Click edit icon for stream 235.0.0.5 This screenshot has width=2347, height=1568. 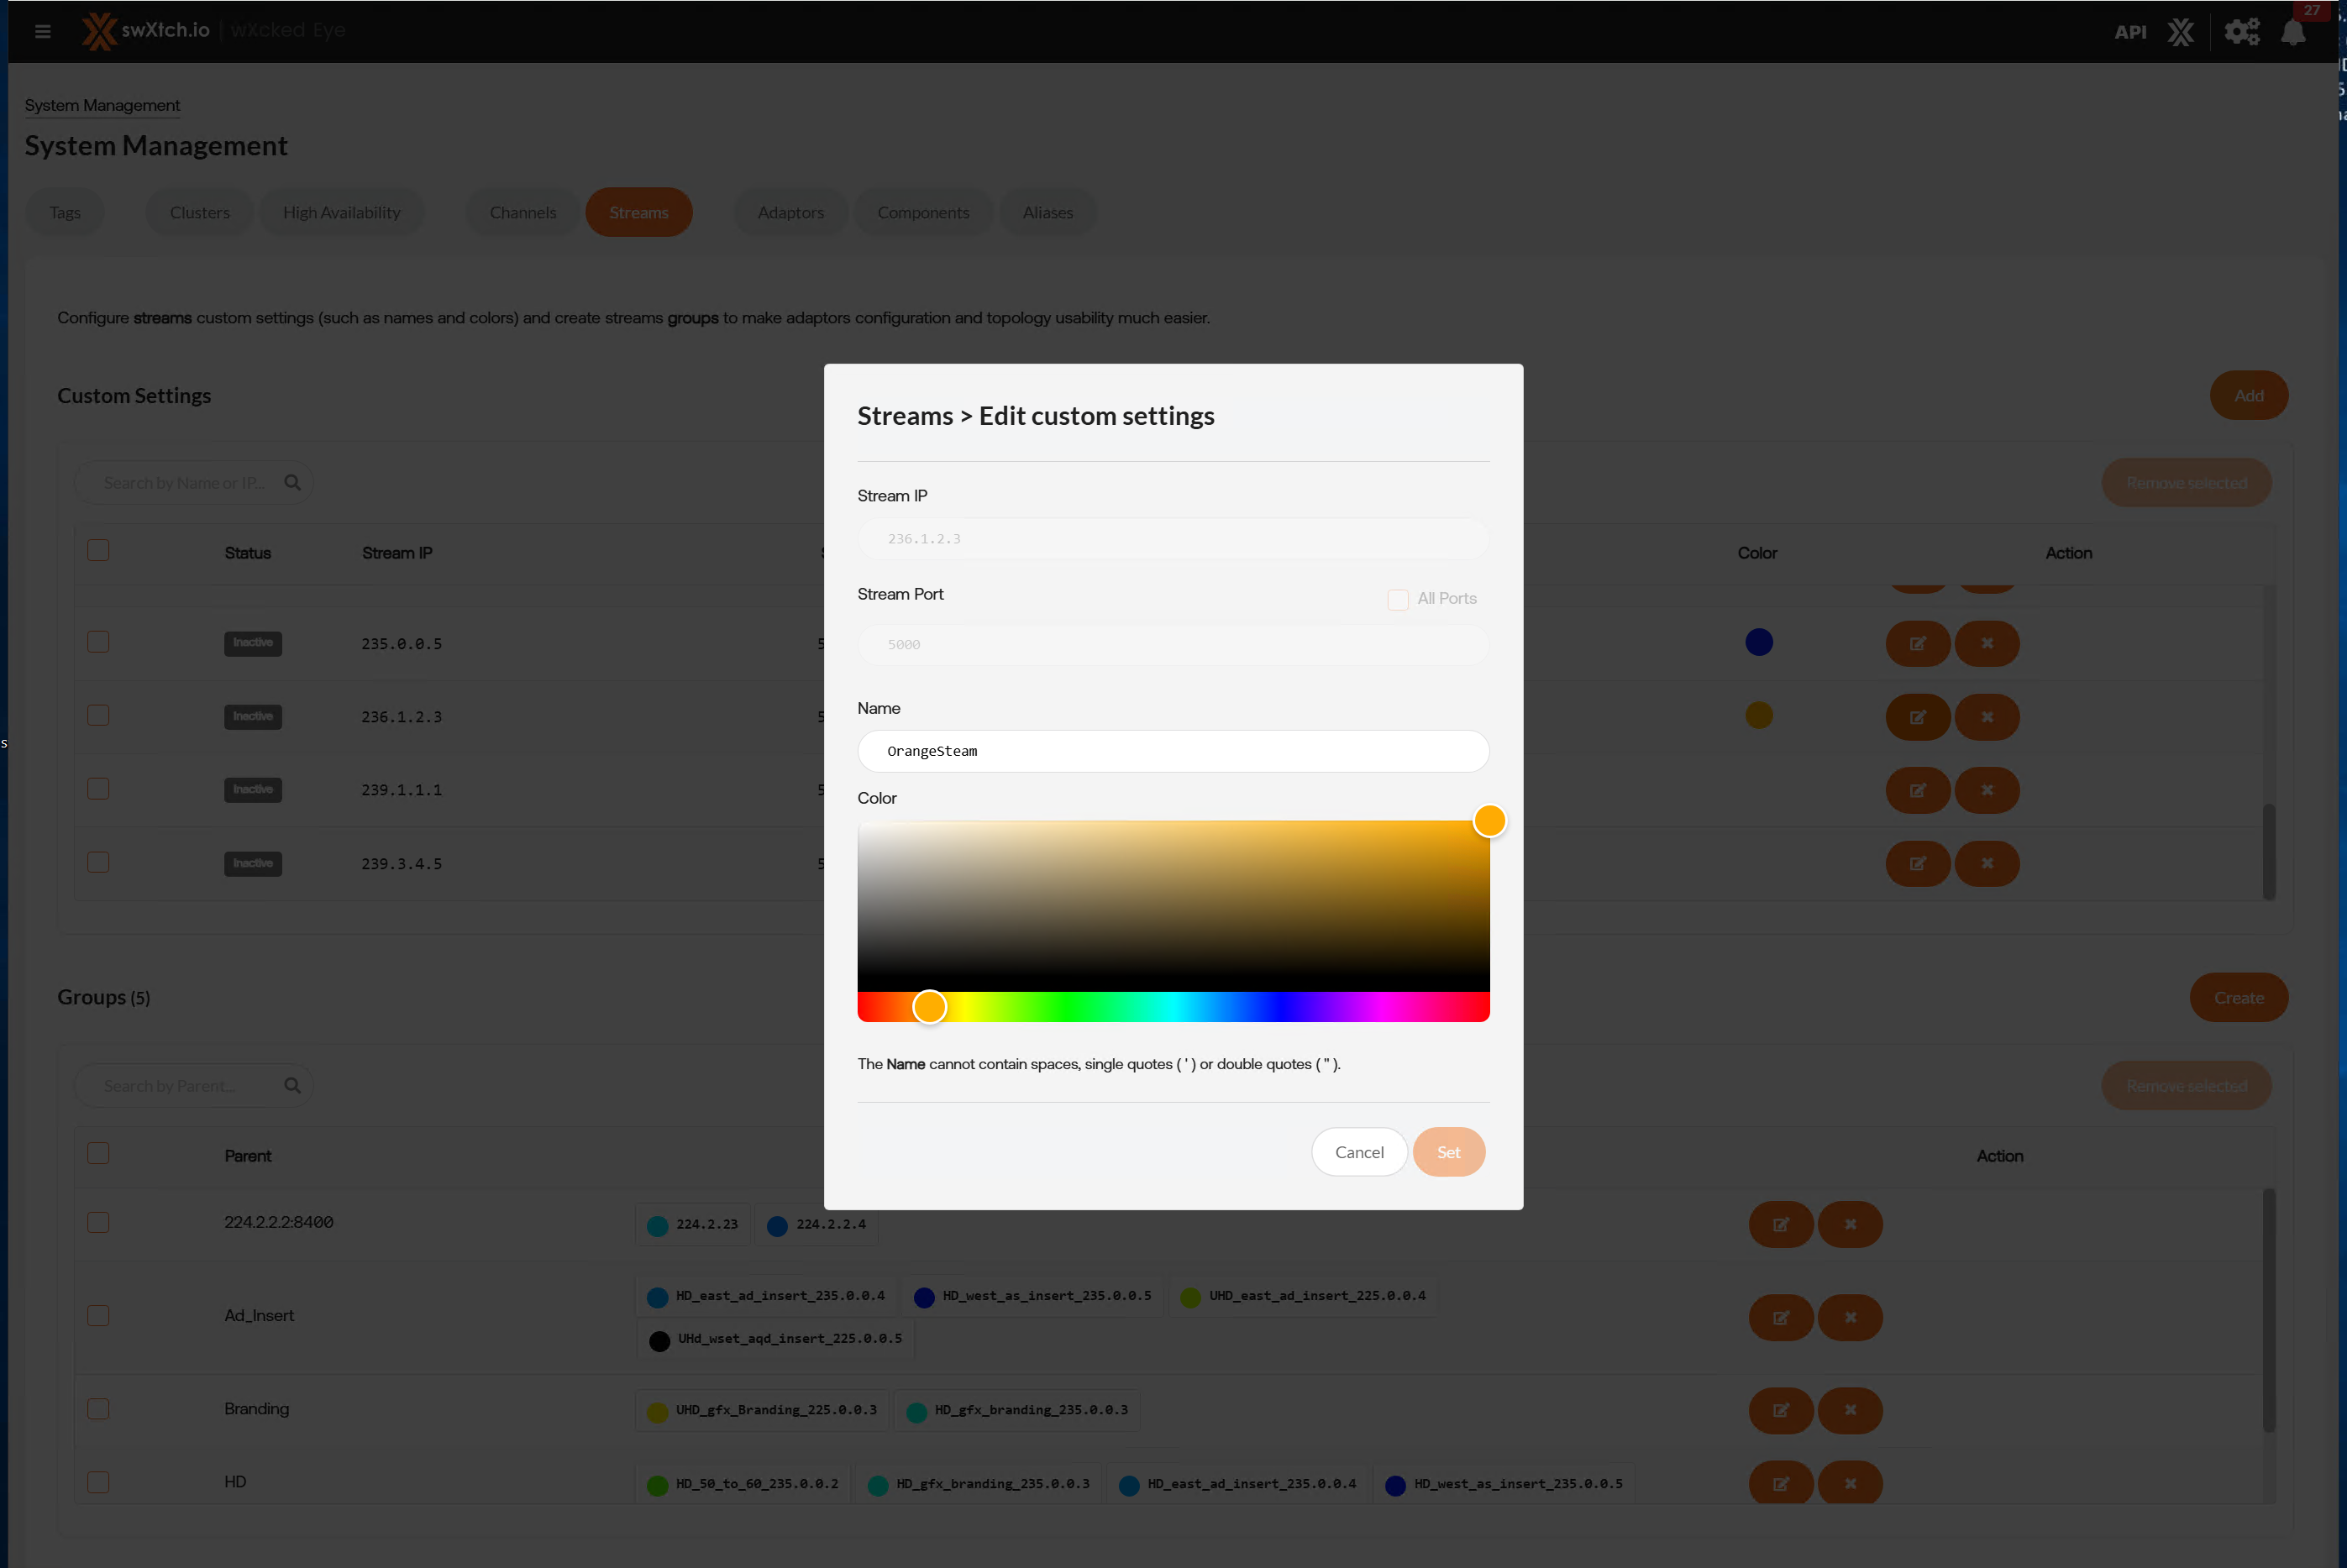(x=1917, y=643)
